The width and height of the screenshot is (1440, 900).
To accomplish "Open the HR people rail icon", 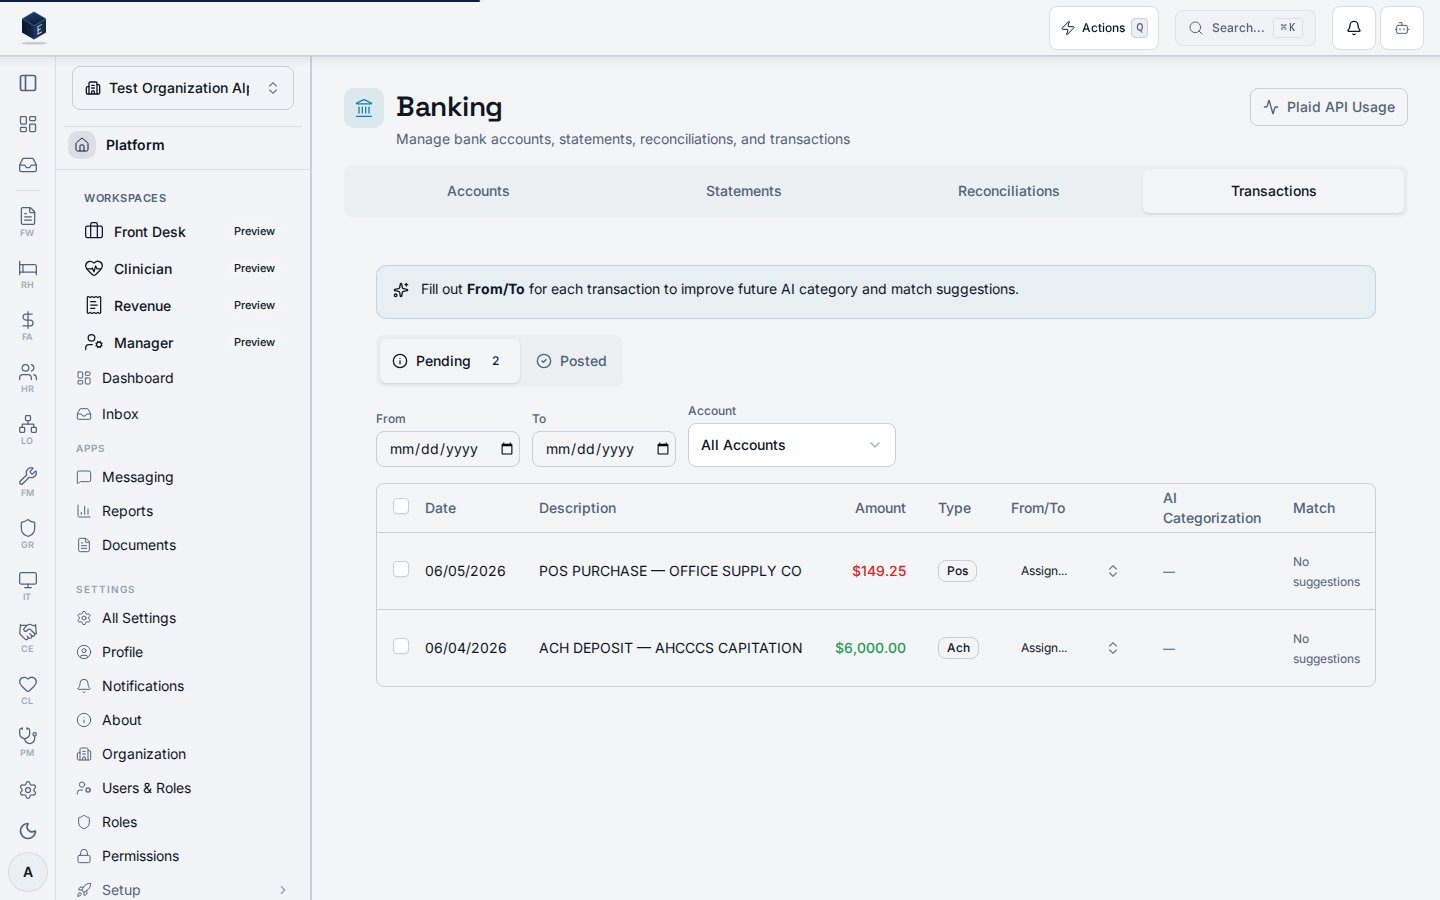I will 28,377.
